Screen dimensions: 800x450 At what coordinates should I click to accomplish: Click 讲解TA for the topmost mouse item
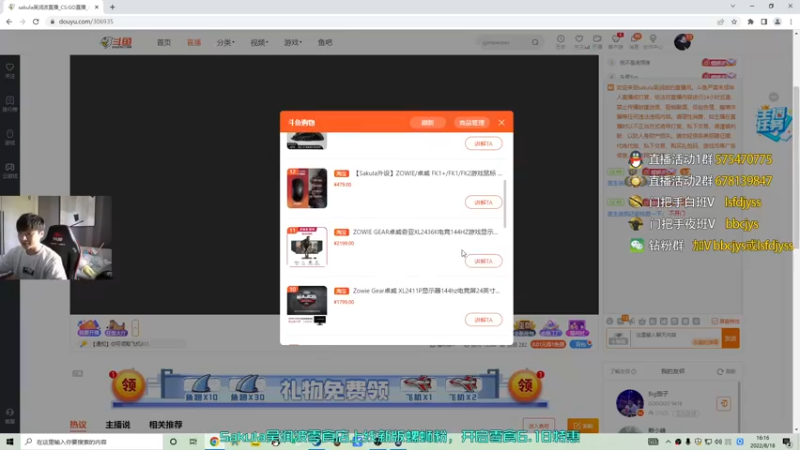click(483, 143)
